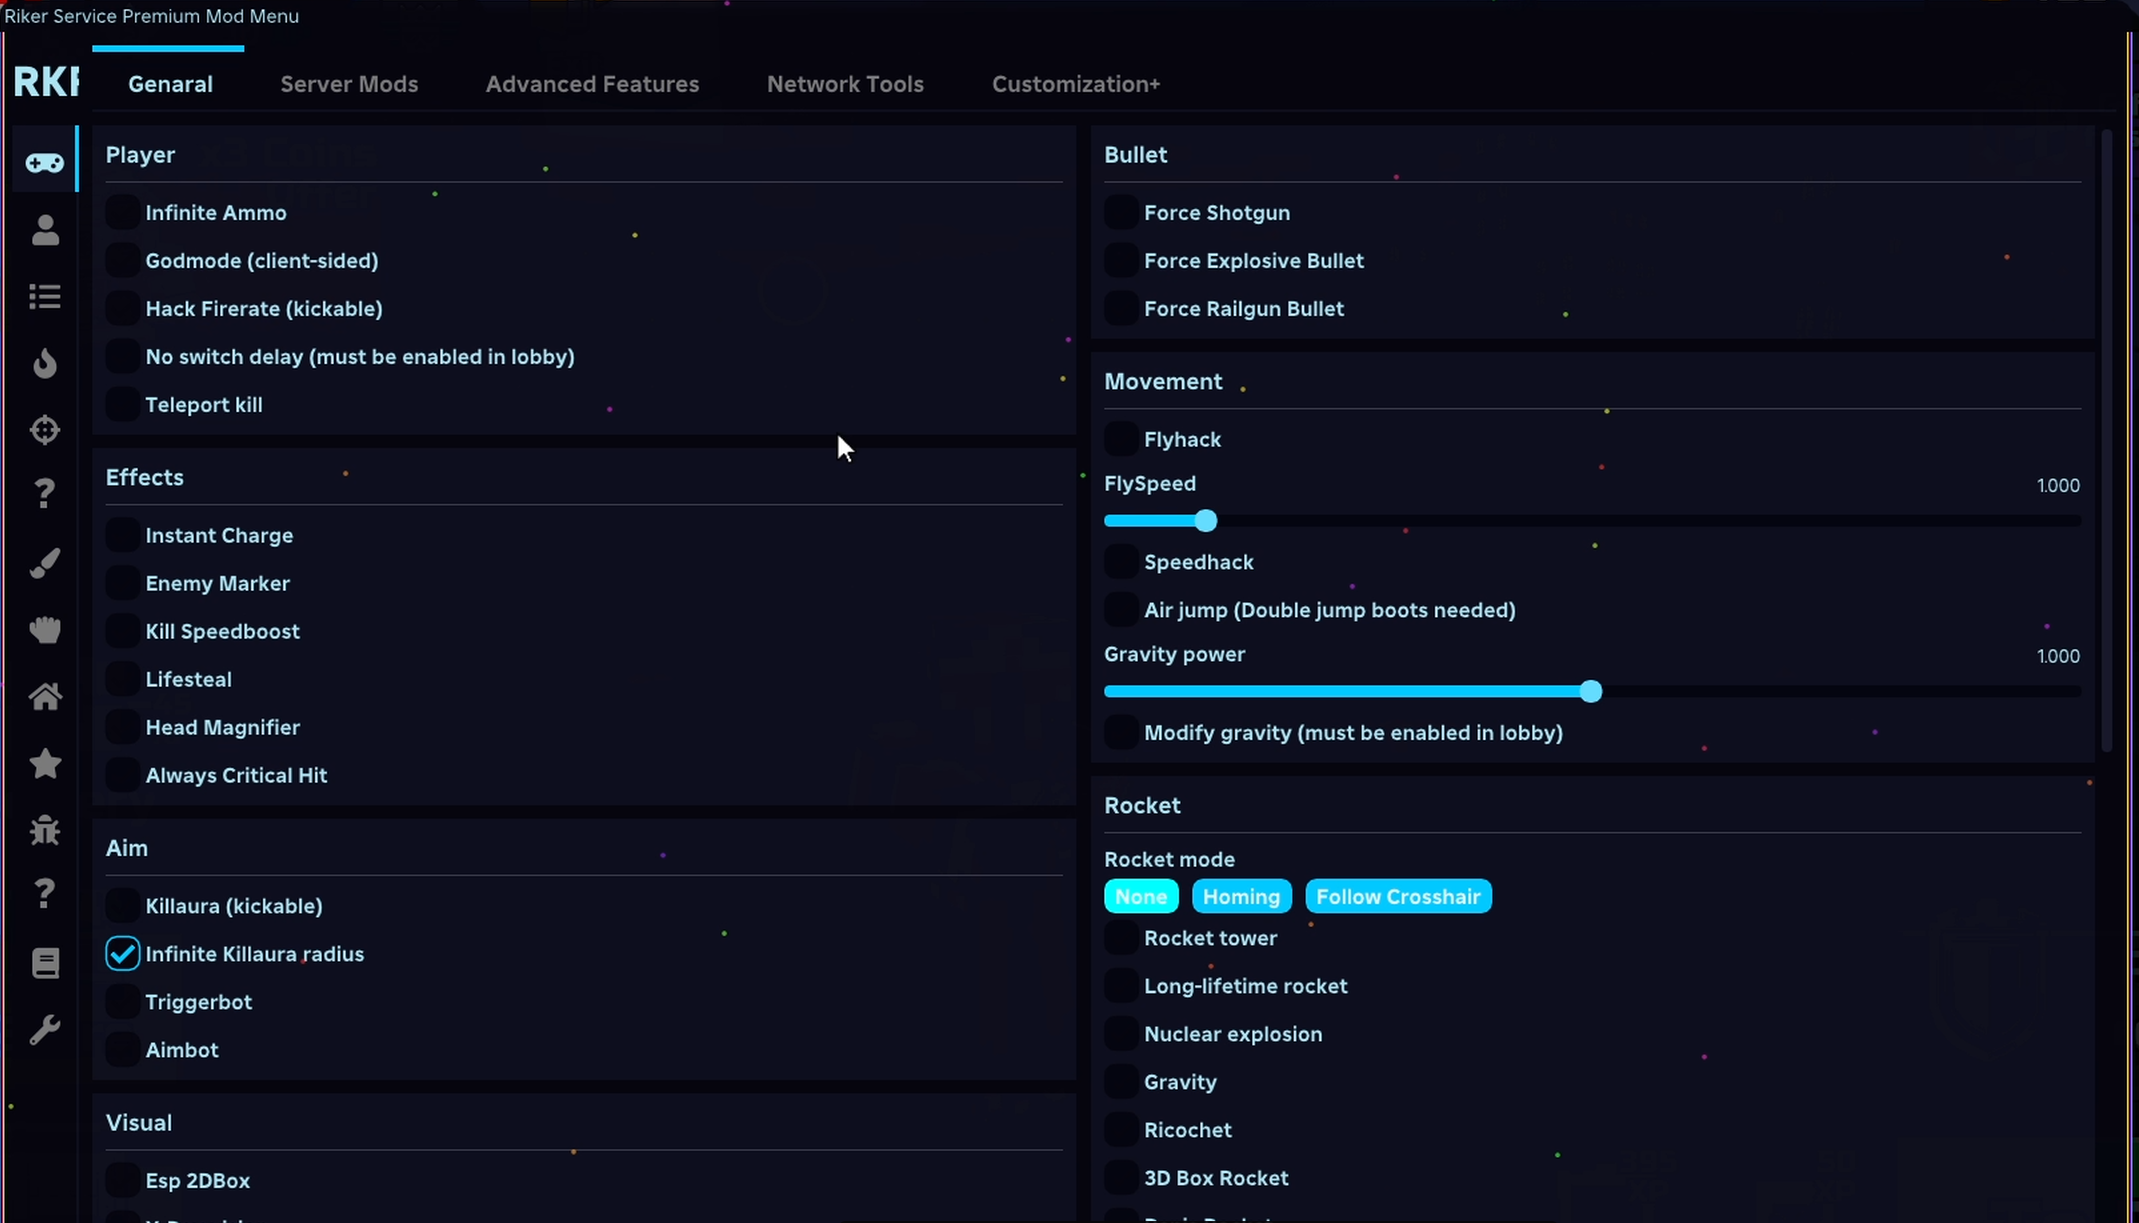Choose Follow Crosshair rocket mode
This screenshot has height=1223, width=2139.
tap(1397, 897)
